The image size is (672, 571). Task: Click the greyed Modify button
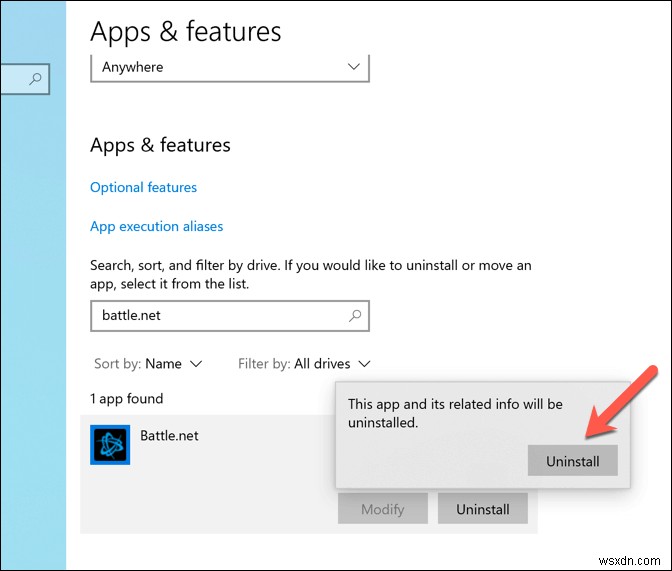(383, 508)
